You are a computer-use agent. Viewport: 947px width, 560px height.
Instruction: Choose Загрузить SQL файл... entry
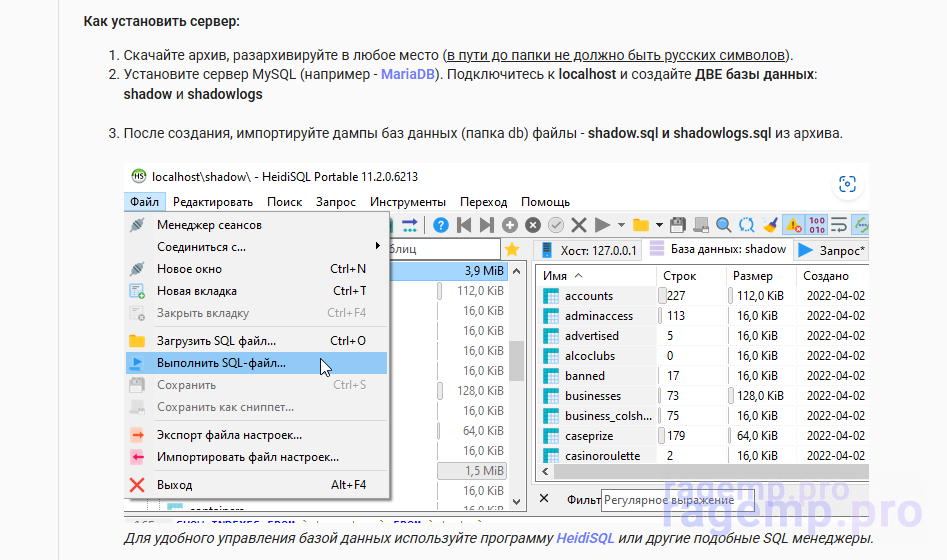pos(257,341)
